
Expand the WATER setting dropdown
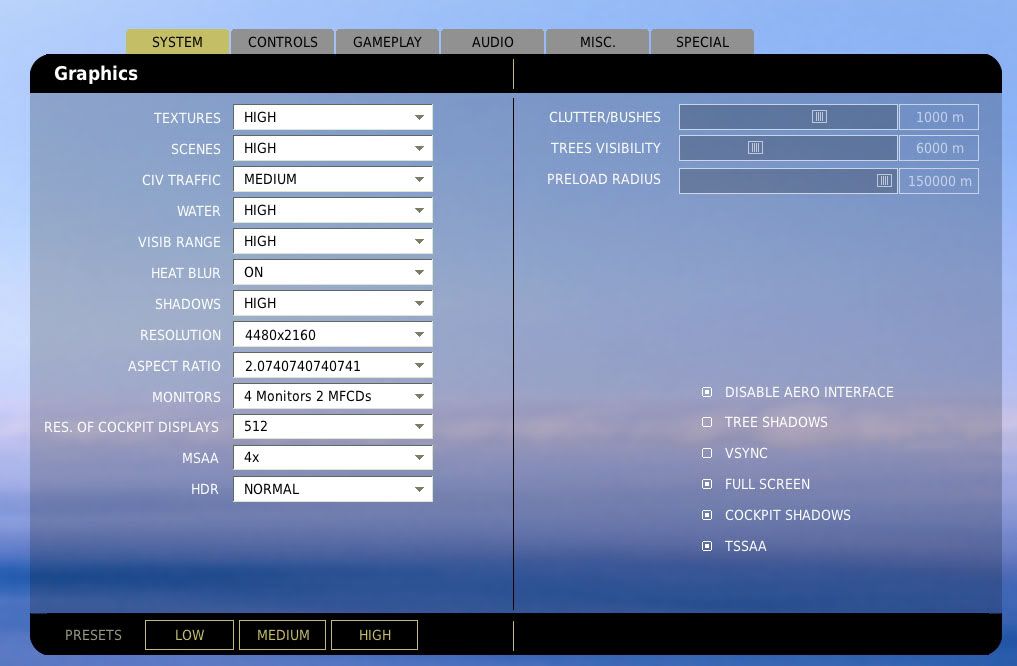coord(332,210)
